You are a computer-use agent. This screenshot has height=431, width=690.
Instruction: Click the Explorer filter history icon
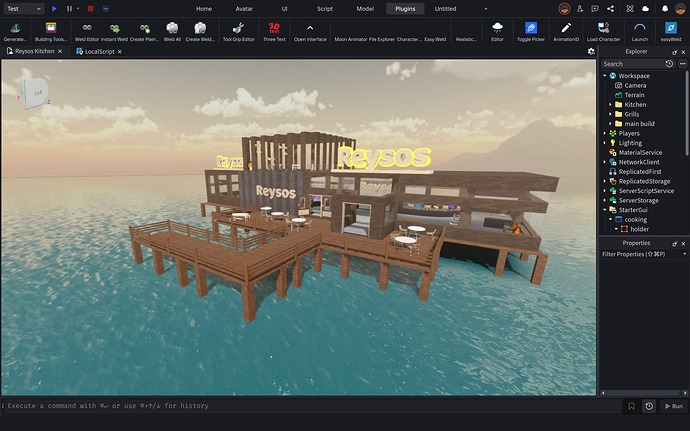click(669, 64)
